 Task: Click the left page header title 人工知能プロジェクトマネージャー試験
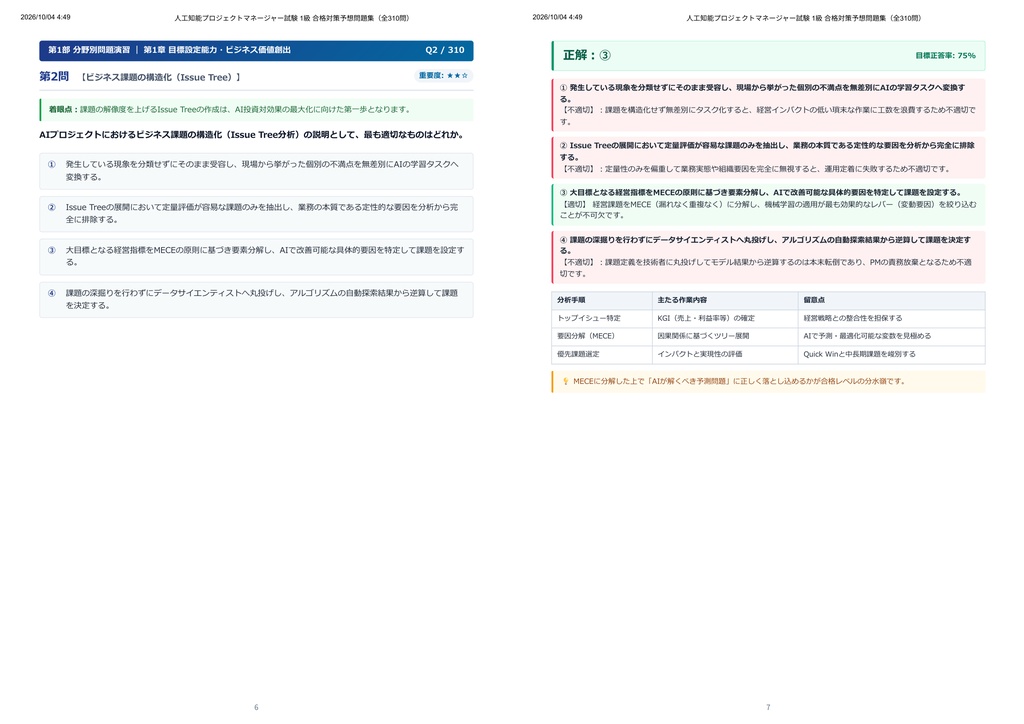tap(292, 18)
